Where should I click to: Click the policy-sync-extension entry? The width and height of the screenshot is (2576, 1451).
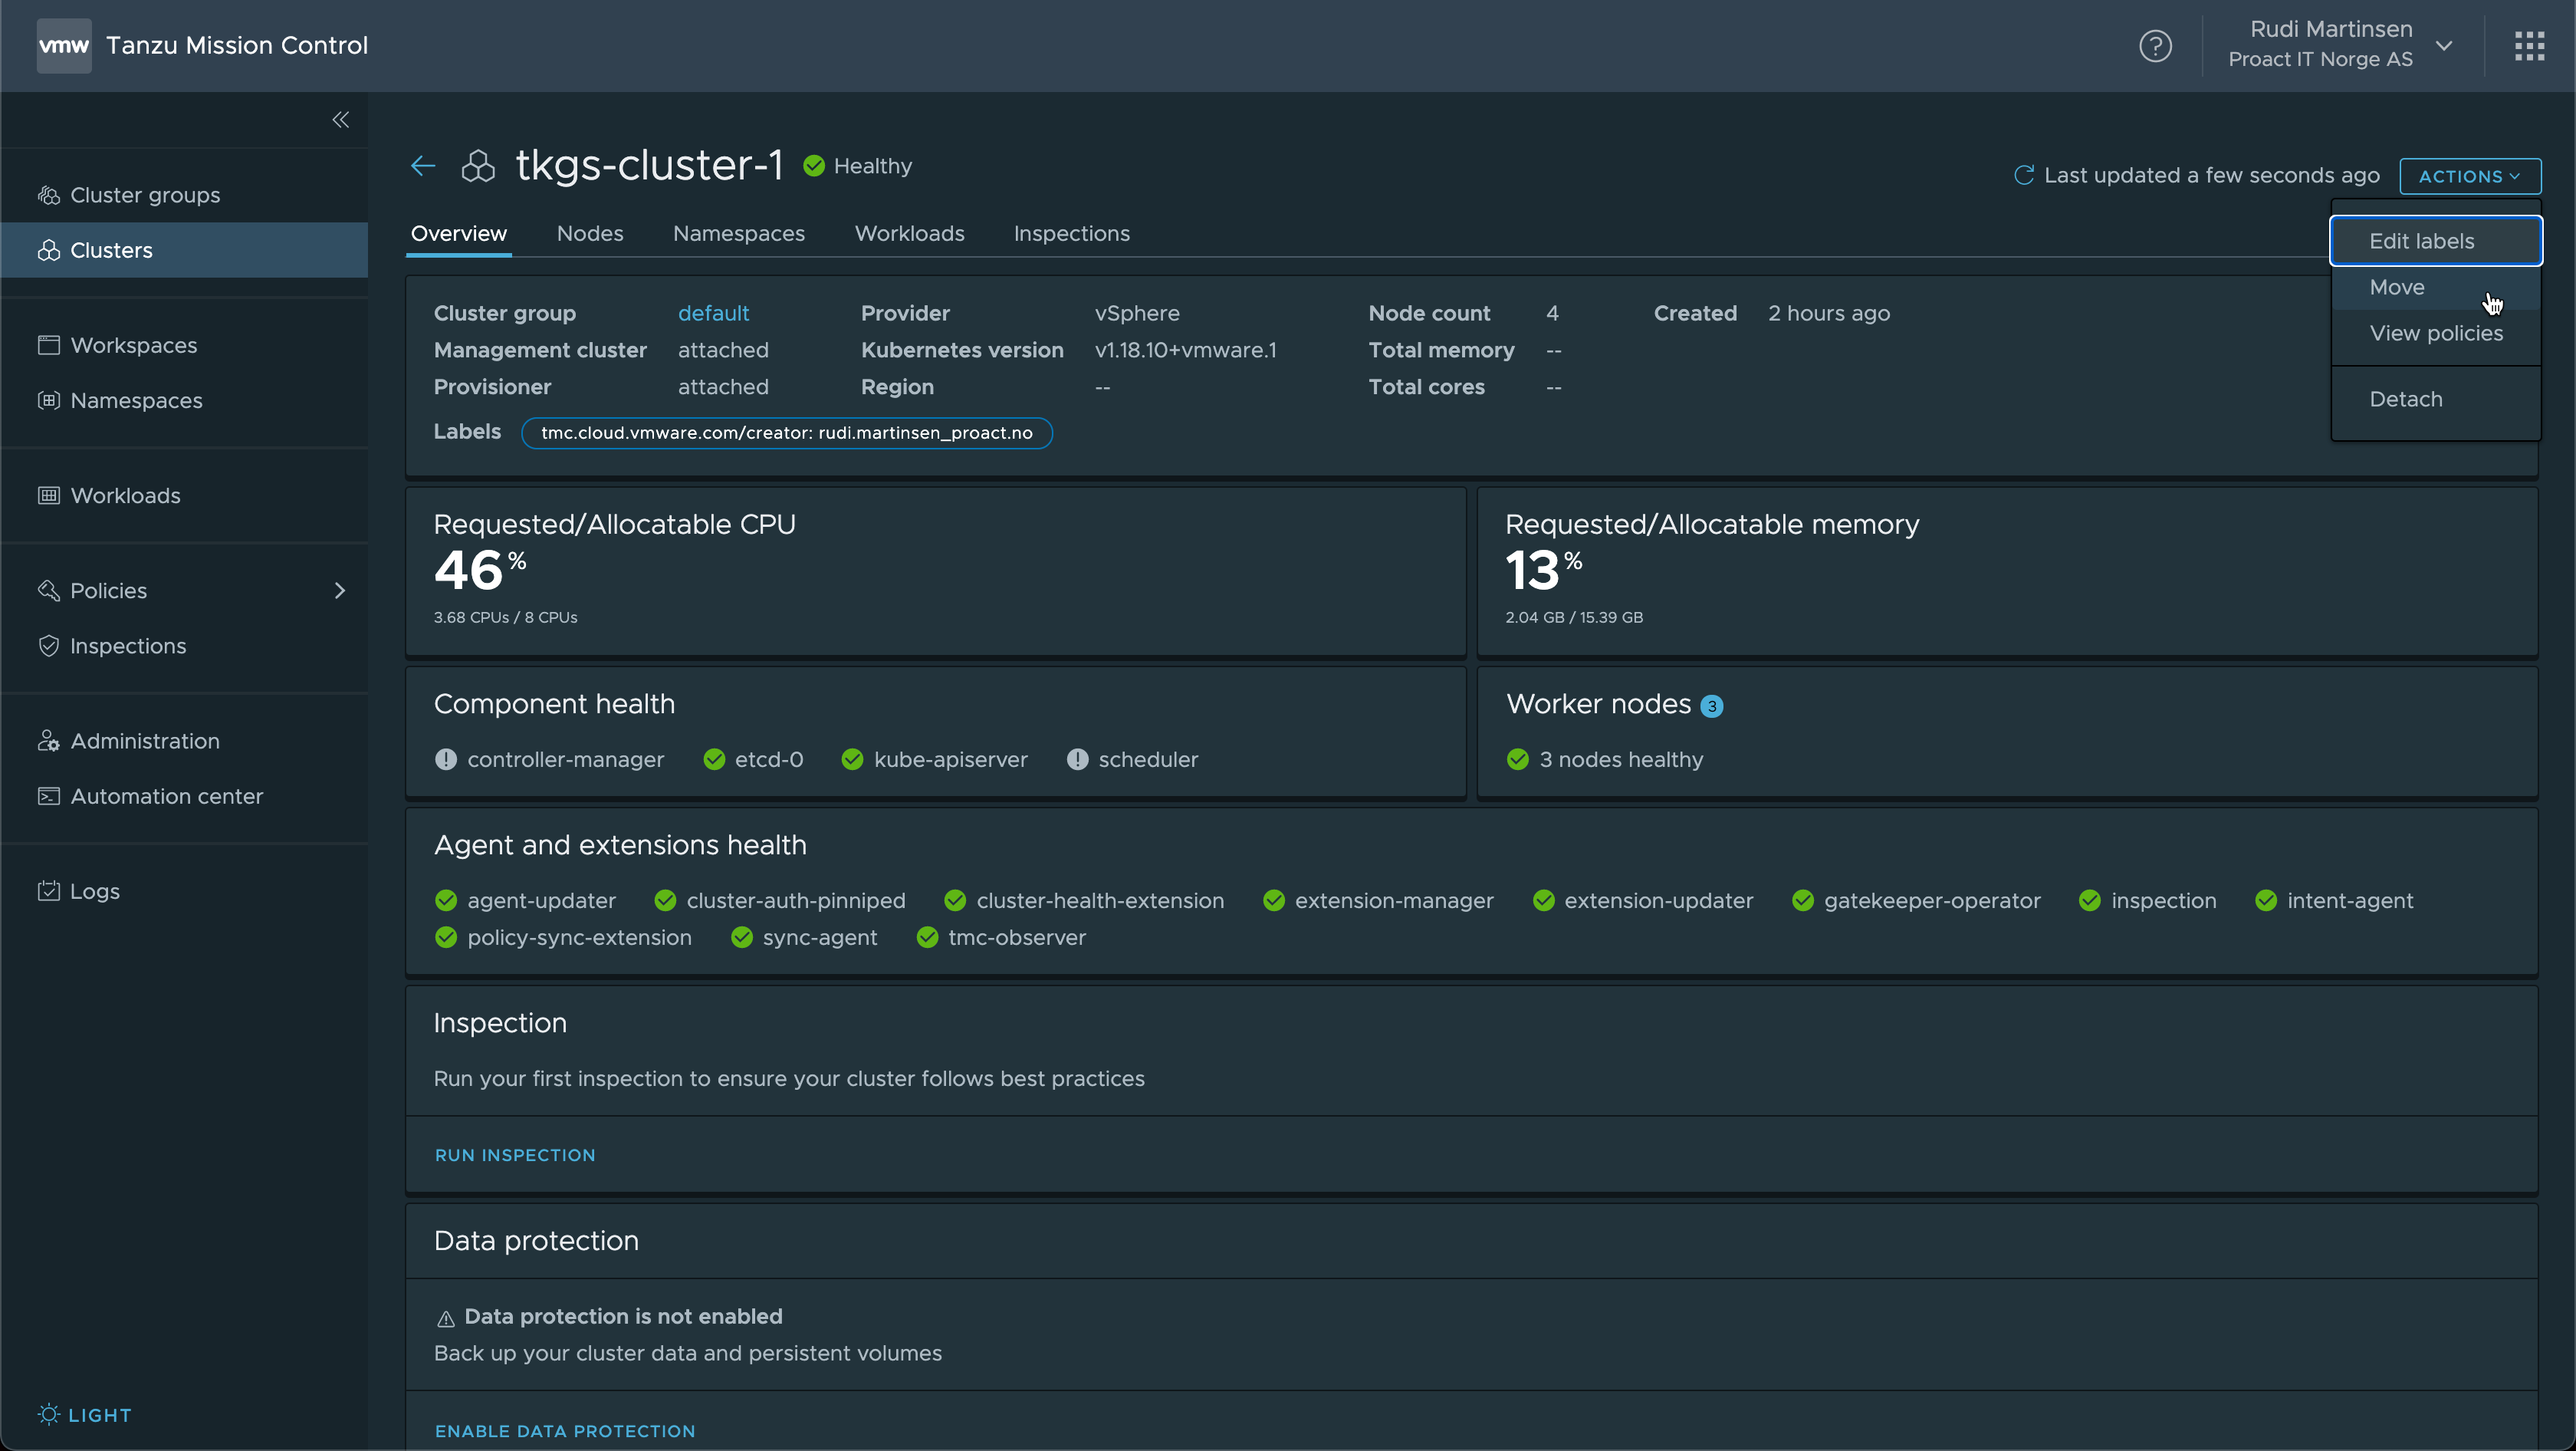pyautogui.click(x=564, y=938)
